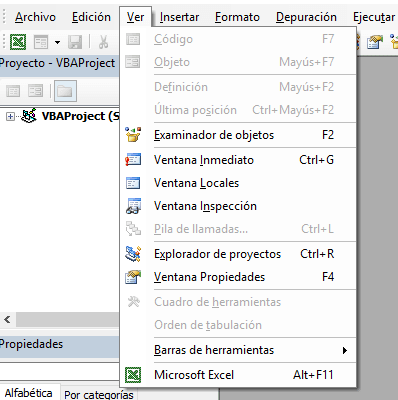Click the Alt+F11 shortcut text
The width and height of the screenshot is (398, 400).
313,375
